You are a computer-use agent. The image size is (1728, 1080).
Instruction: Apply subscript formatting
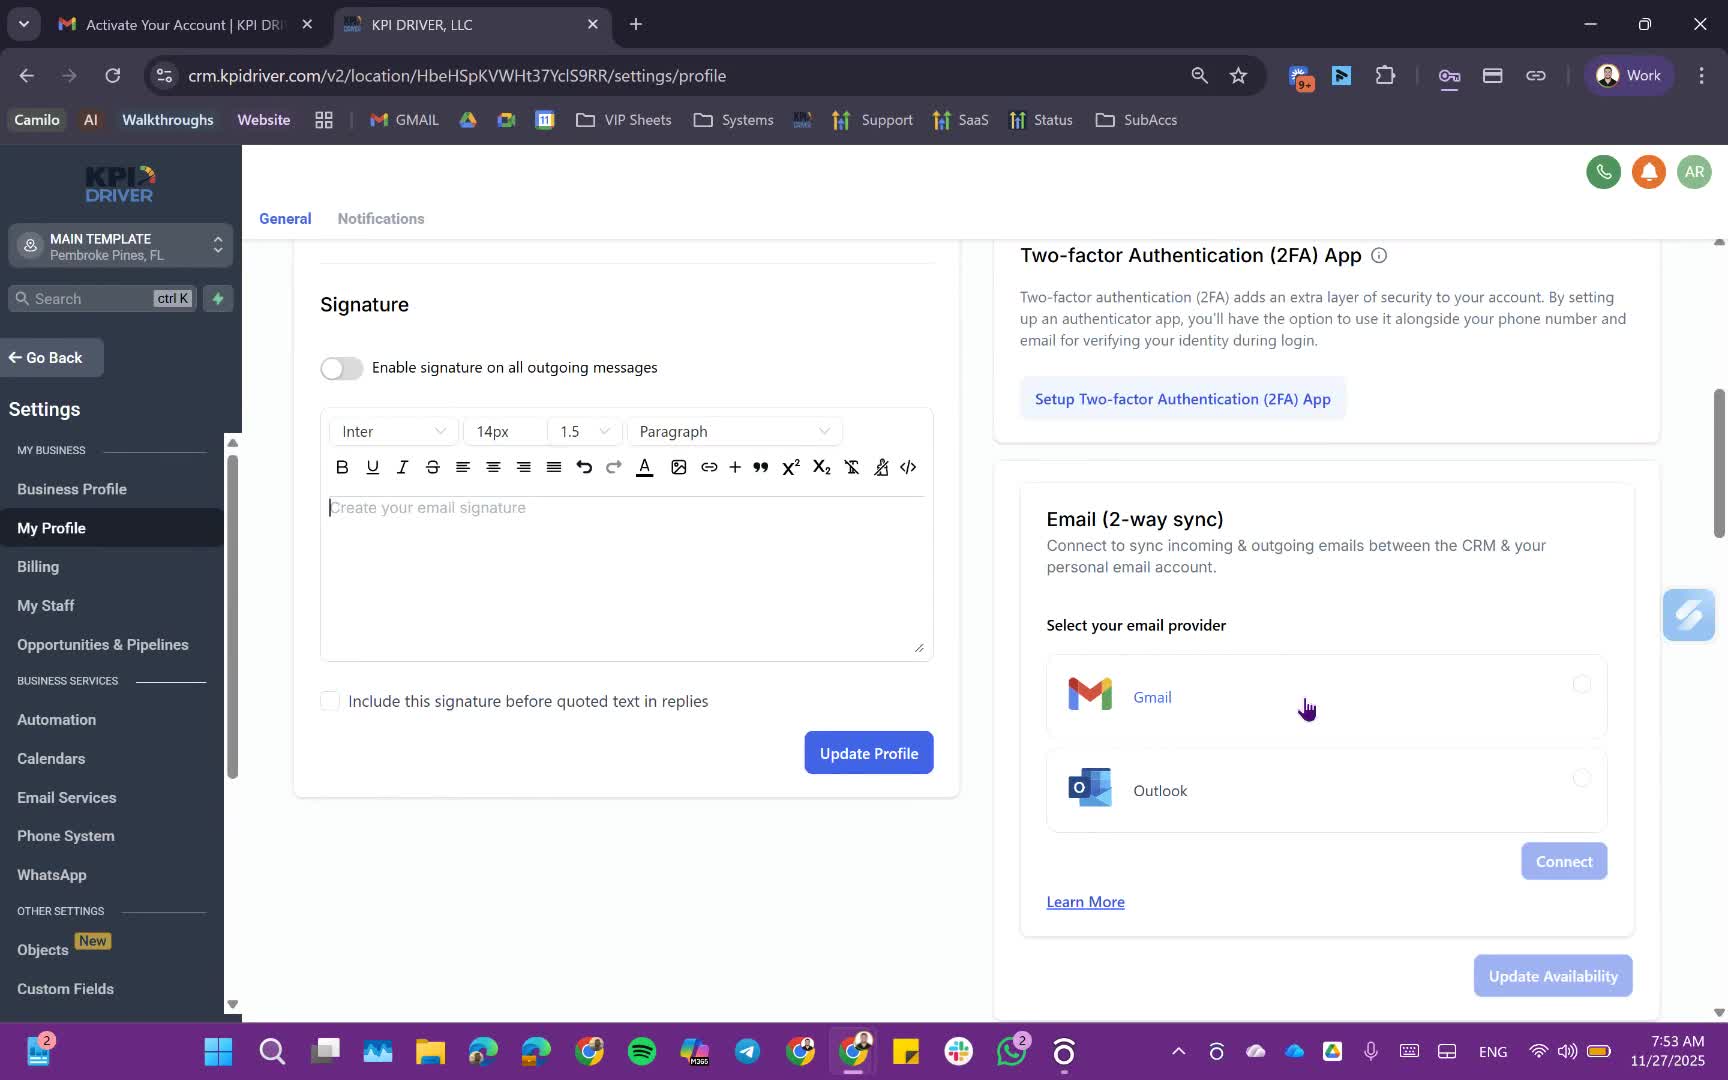tap(822, 467)
